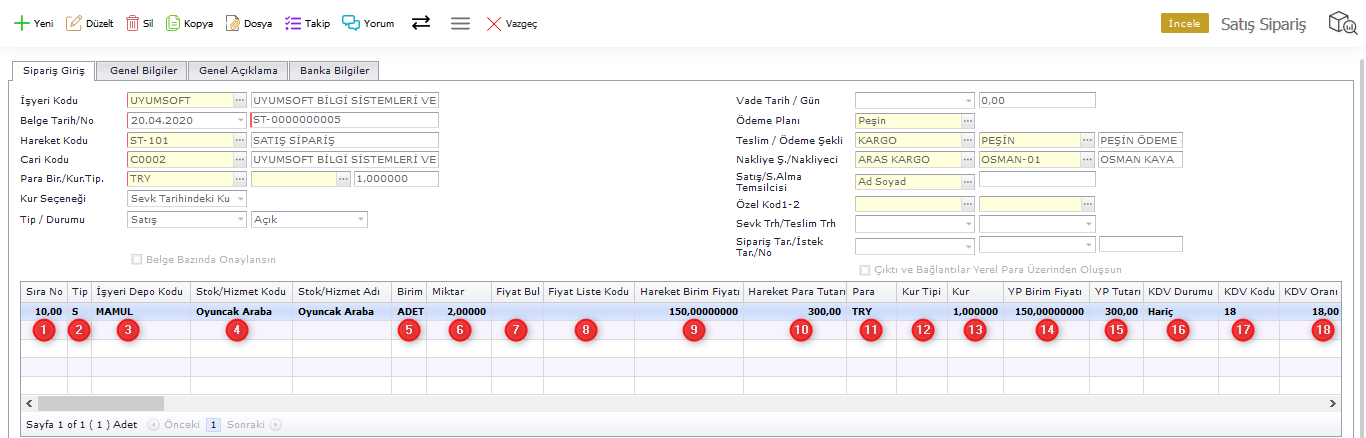Click the Vazgeç cancel X icon
1366x438 pixels.
pos(494,23)
